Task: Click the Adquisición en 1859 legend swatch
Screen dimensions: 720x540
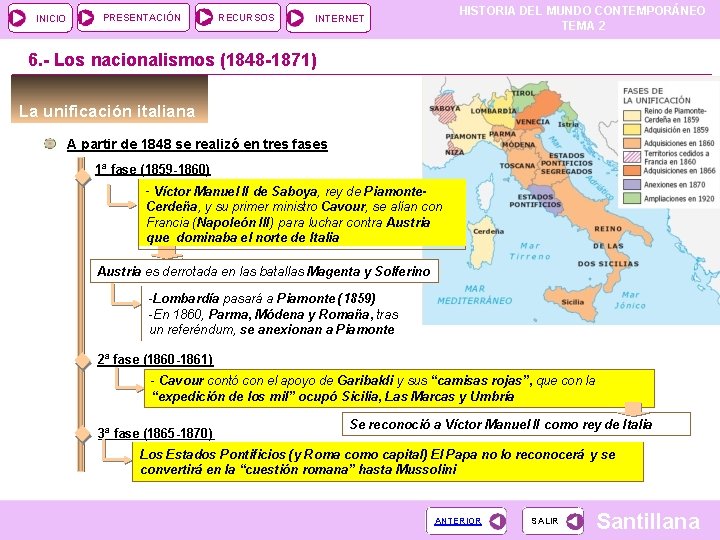Action: [x=632, y=129]
